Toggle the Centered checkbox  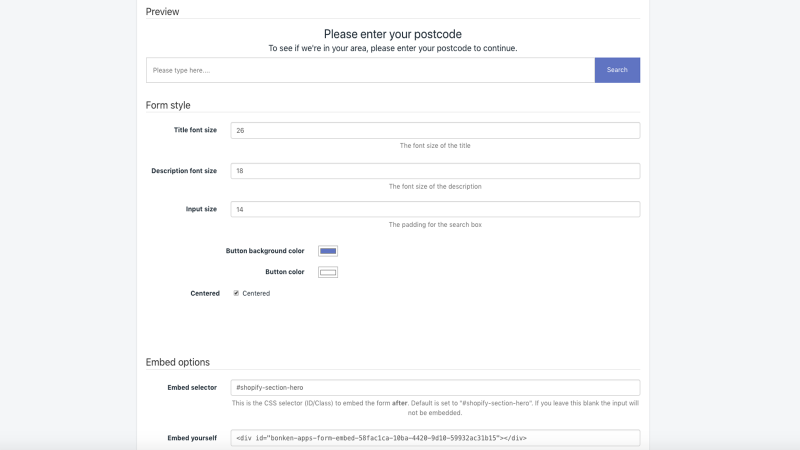point(236,293)
